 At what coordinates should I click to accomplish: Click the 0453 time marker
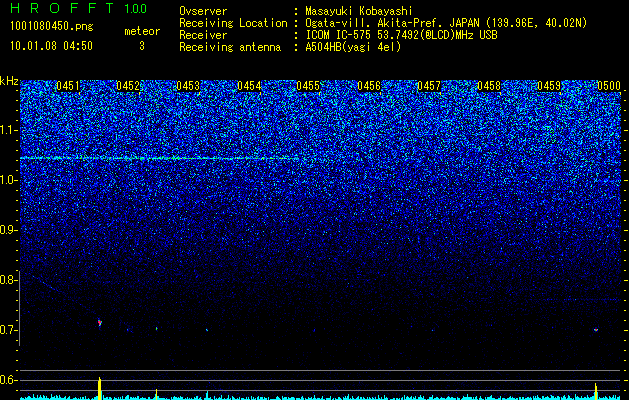[x=188, y=86]
